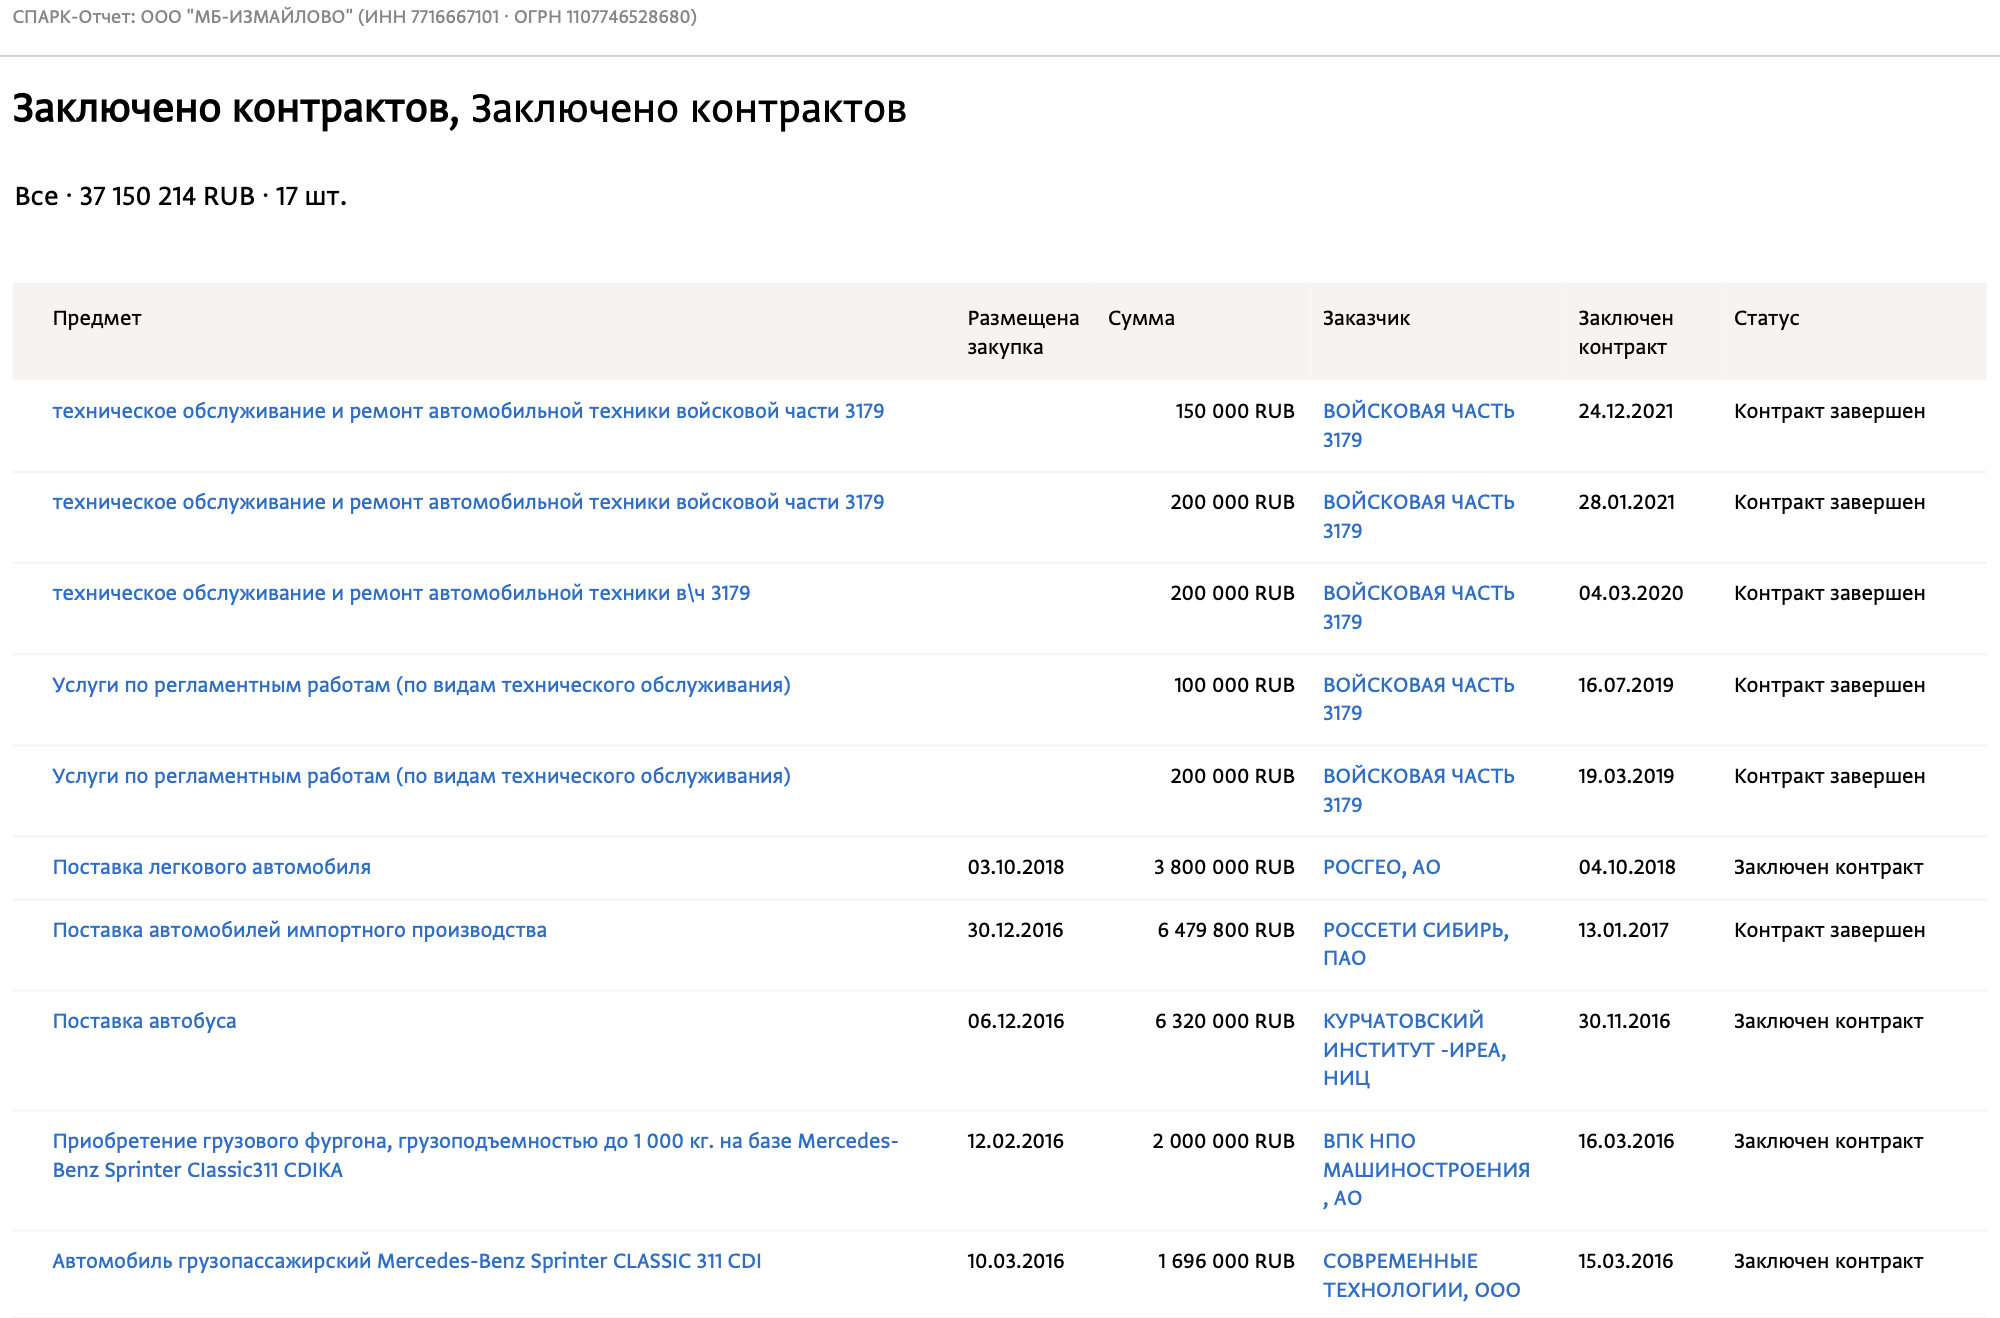Select the amount '1 696 000 RUB'
Viewport: 2000px width, 1318px height.
pyautogui.click(x=1226, y=1261)
